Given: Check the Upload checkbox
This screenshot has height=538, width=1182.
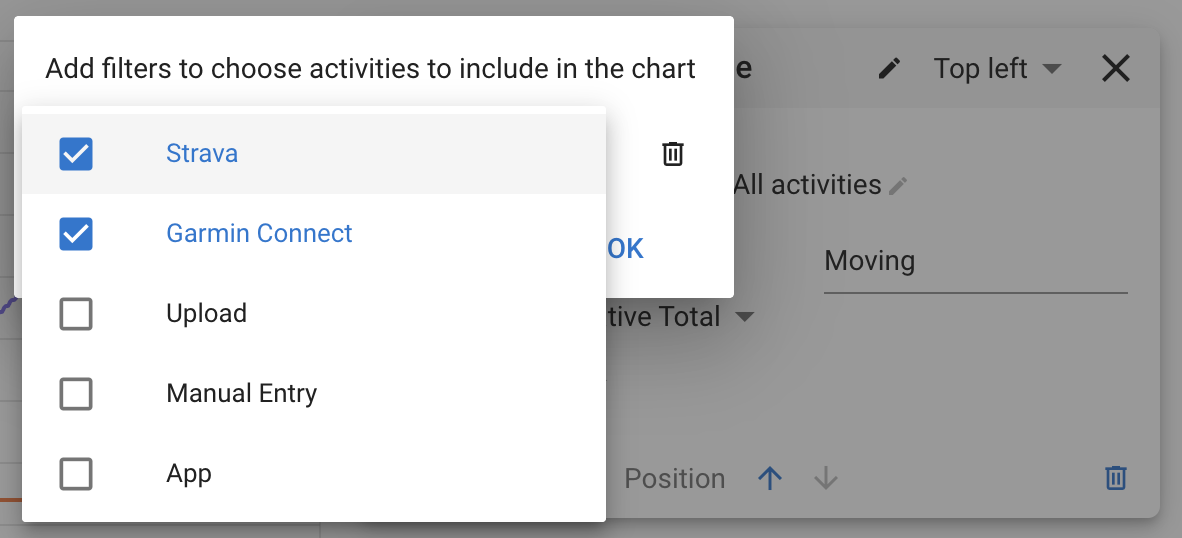Looking at the screenshot, I should tap(76, 313).
